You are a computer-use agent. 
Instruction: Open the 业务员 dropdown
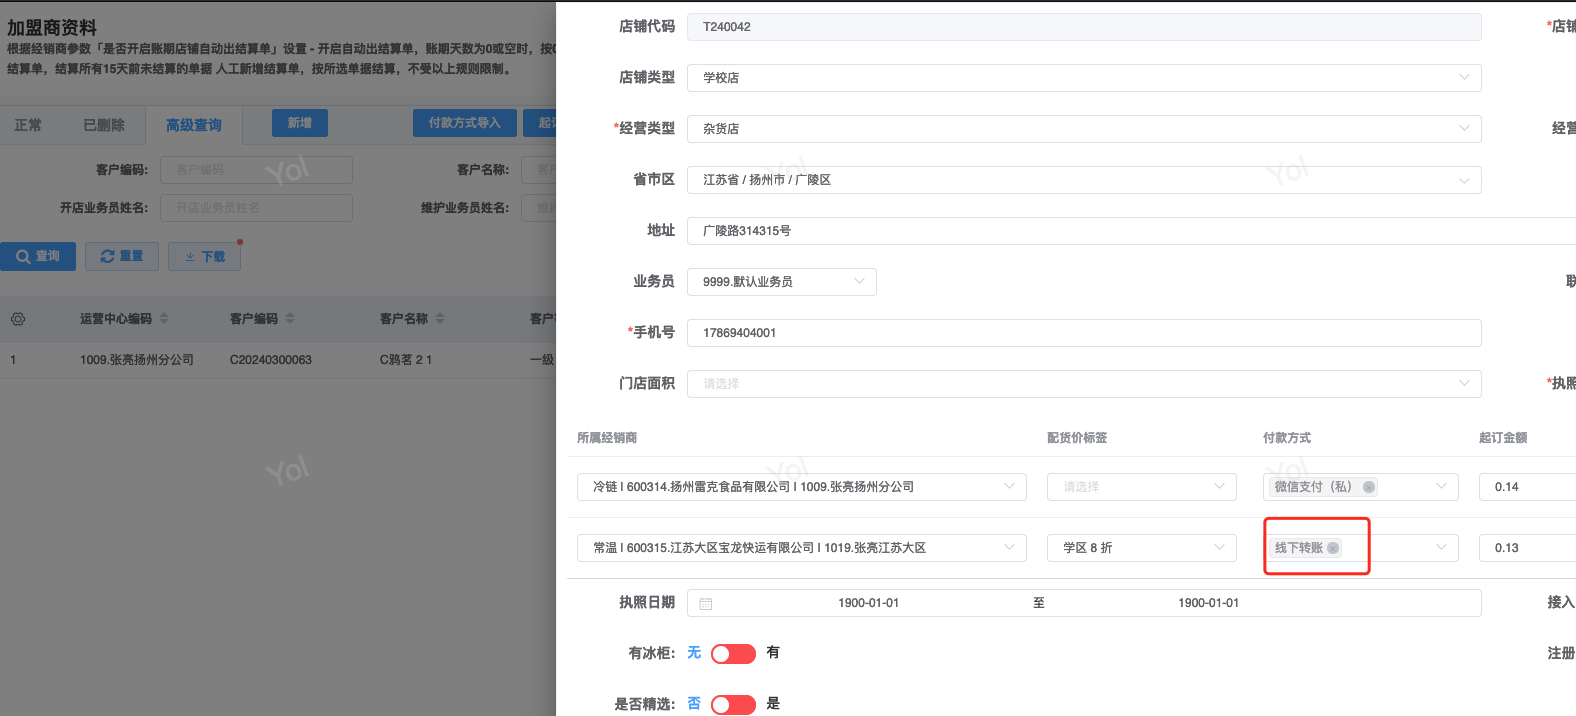point(781,282)
